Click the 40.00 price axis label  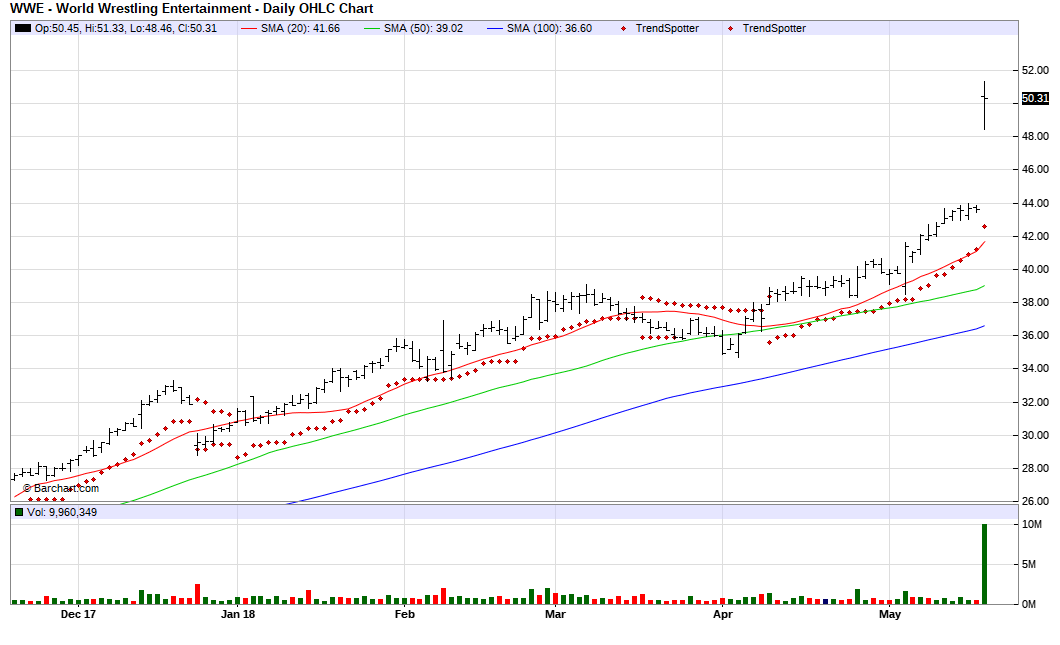pyautogui.click(x=1035, y=270)
